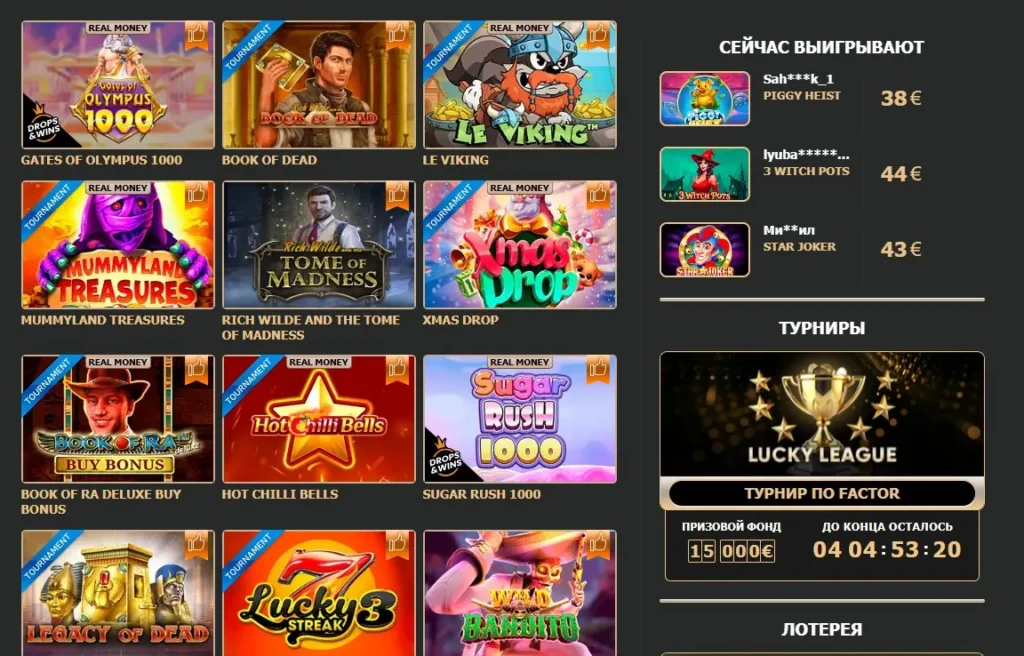Open Book of Ra Deluxe Buy Bonus title

[x=101, y=502]
